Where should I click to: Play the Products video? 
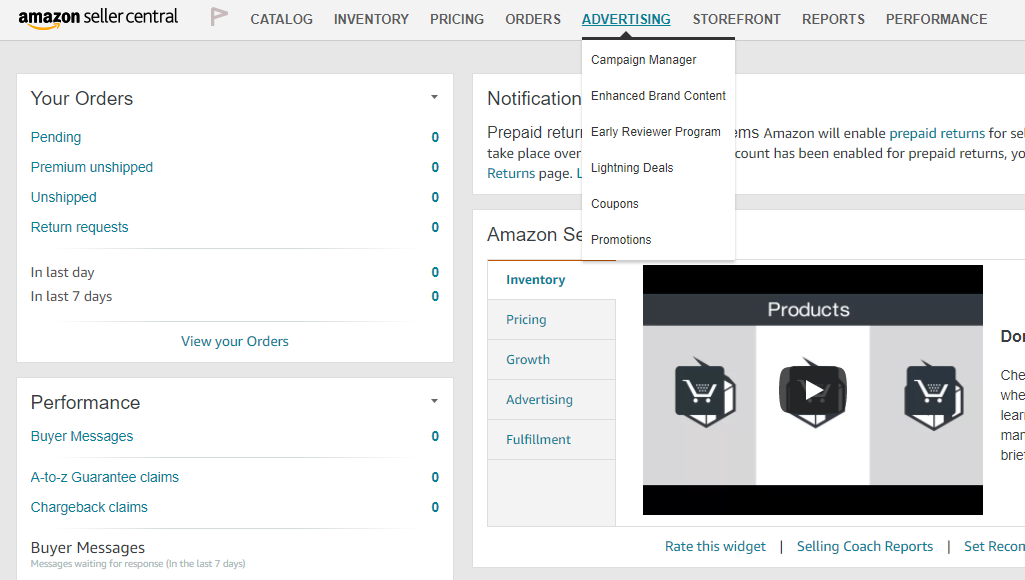(x=813, y=390)
